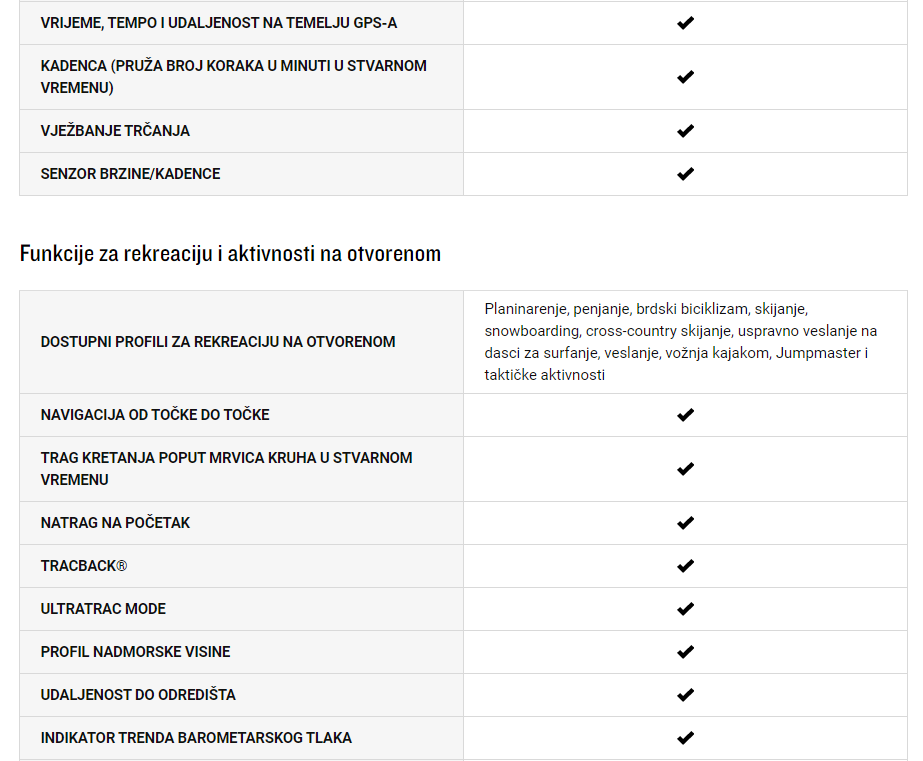Click checkmark for Senzor brzine/kadence
This screenshot has width=923, height=761.
(685, 174)
